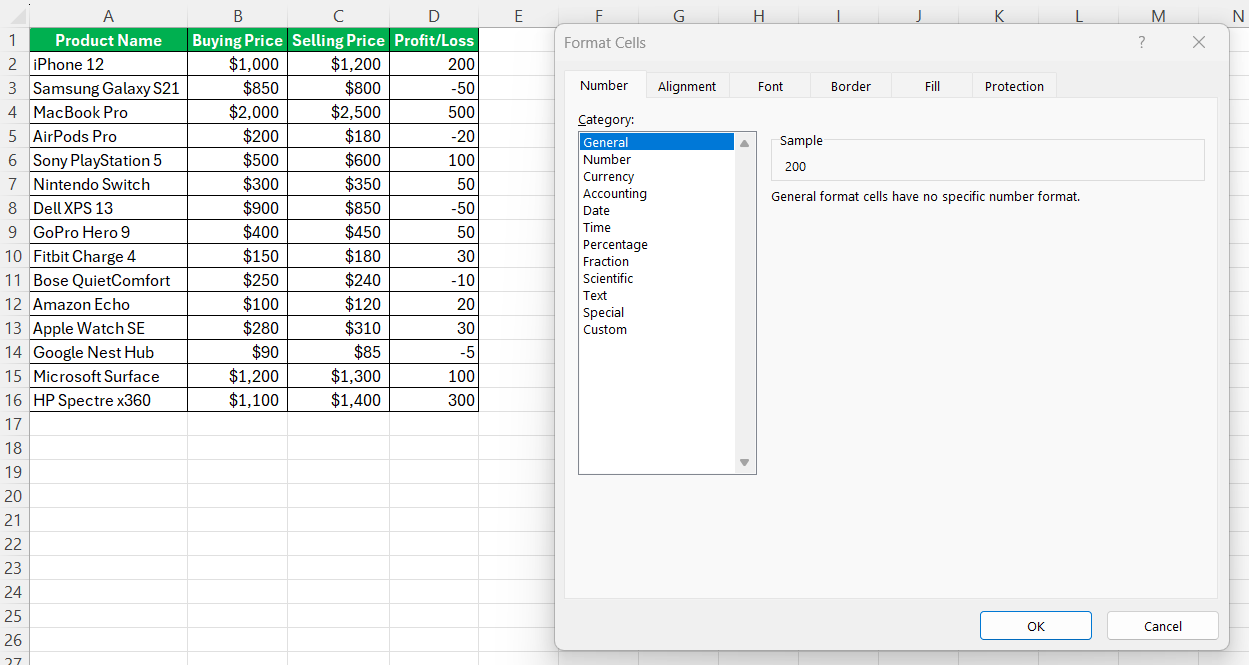
Task: Select the Buying Price header cell
Action: [x=237, y=40]
